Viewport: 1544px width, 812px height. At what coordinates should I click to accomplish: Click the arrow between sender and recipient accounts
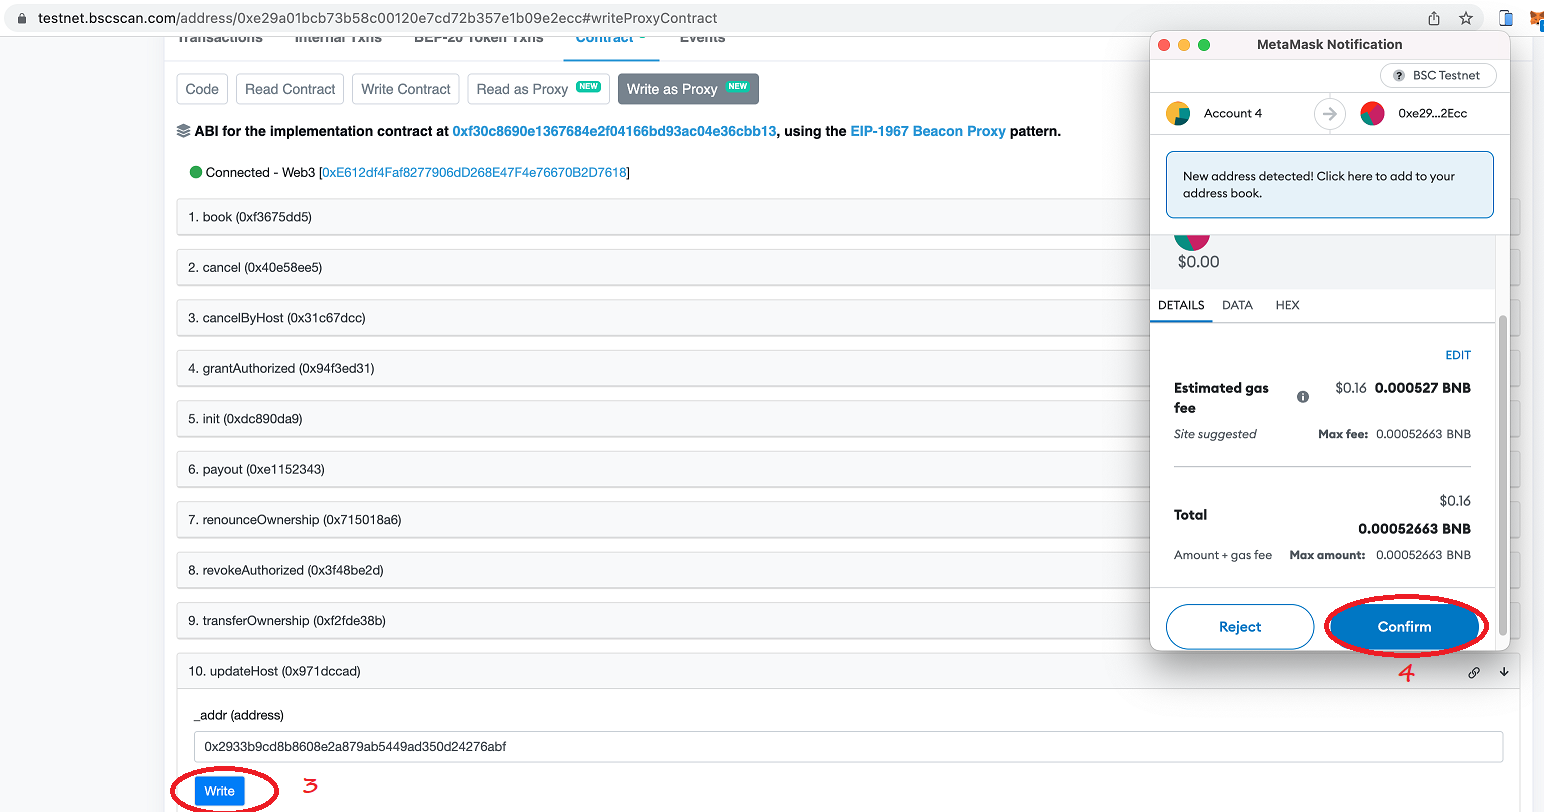tap(1329, 114)
